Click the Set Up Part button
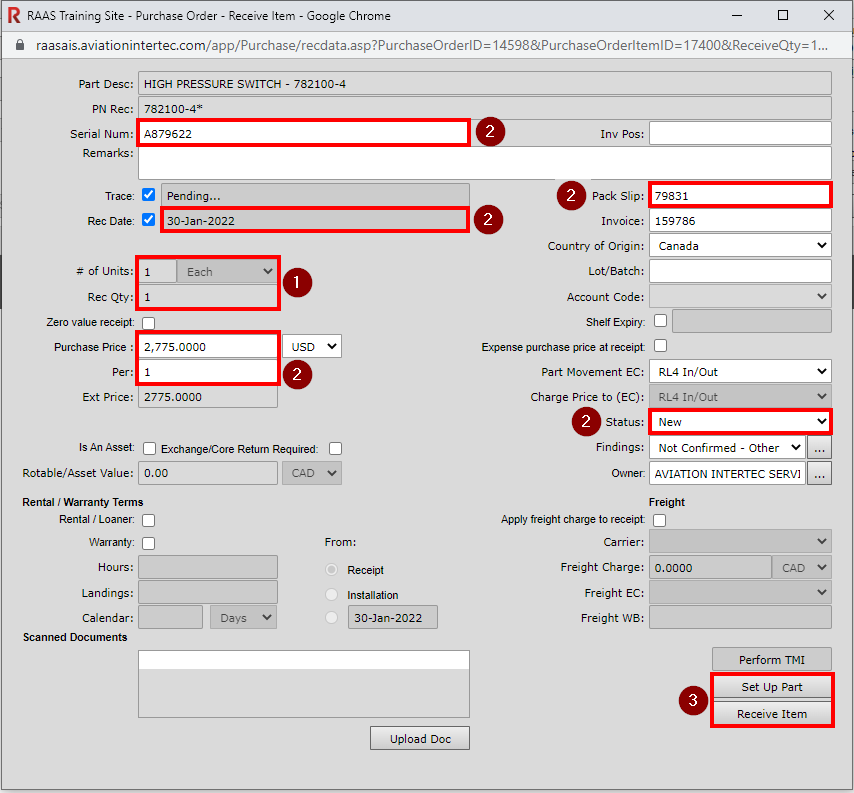 pos(771,688)
